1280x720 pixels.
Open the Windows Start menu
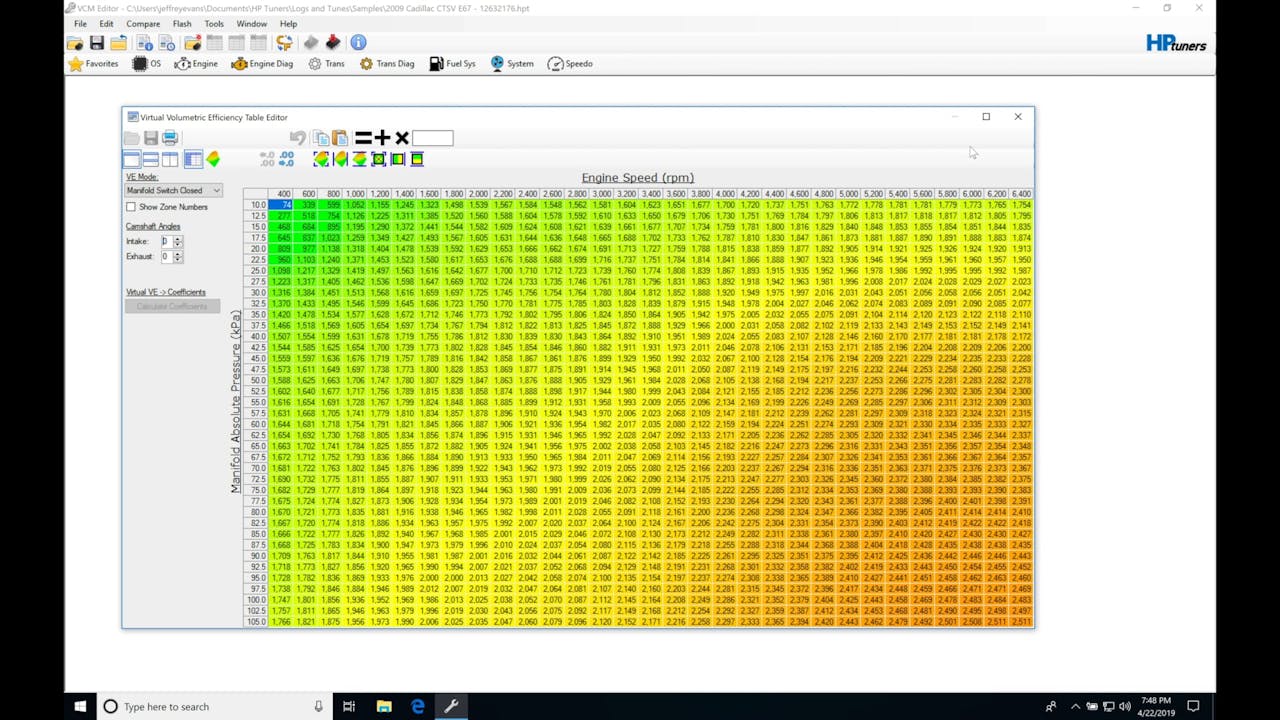pos(80,706)
